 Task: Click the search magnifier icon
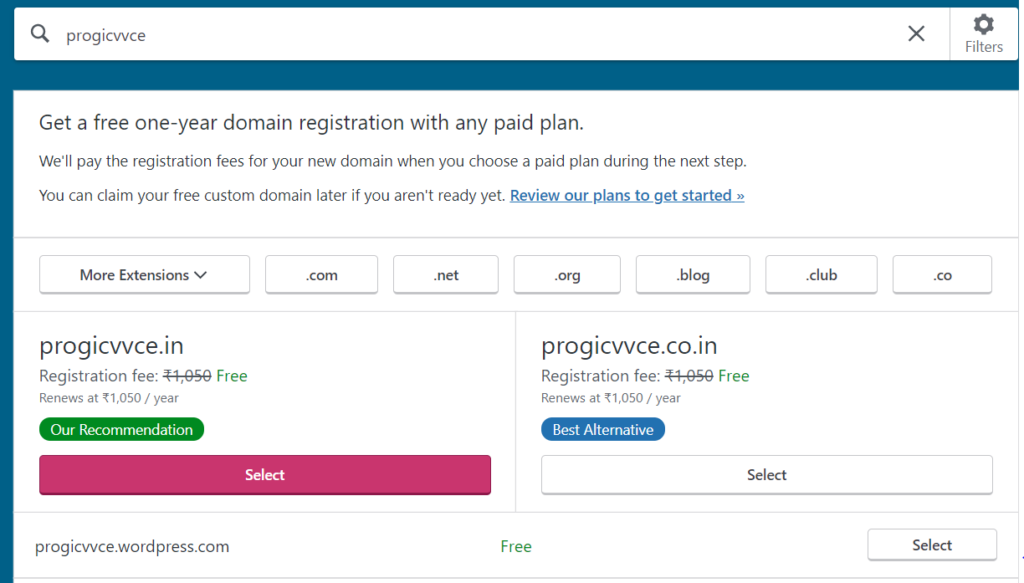point(40,33)
